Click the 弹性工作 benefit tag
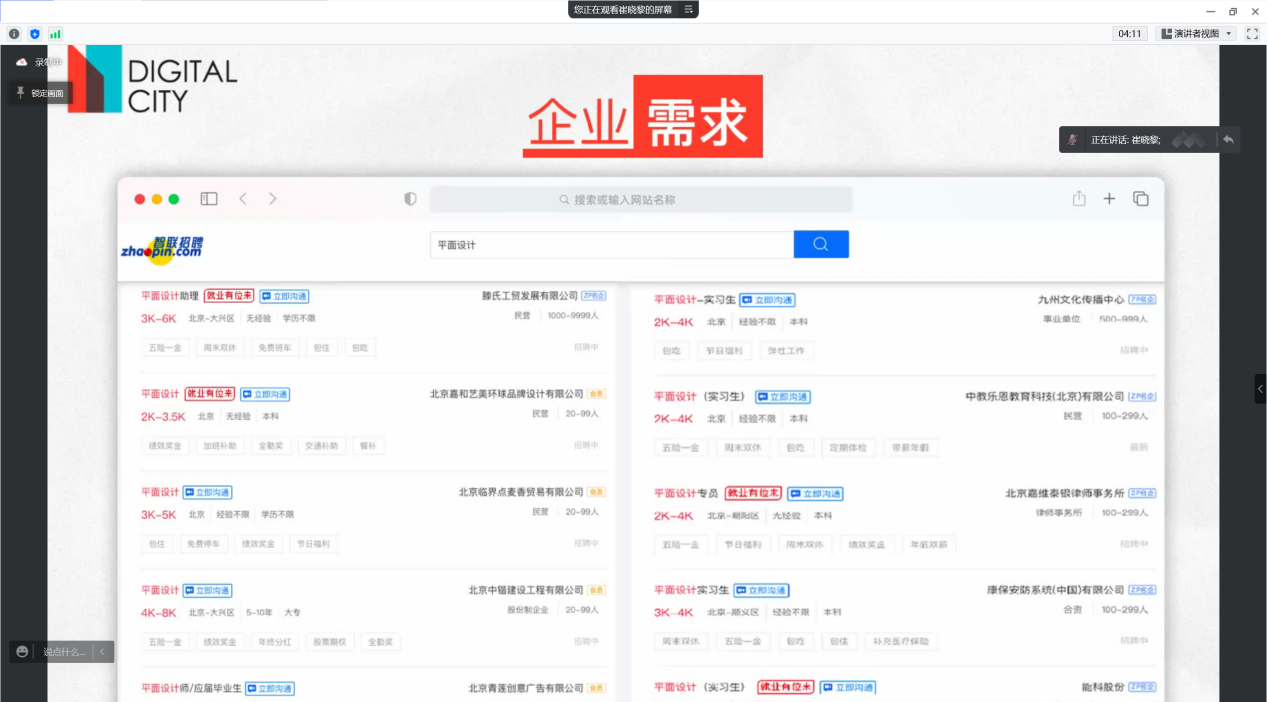This screenshot has width=1267, height=702. tap(786, 351)
